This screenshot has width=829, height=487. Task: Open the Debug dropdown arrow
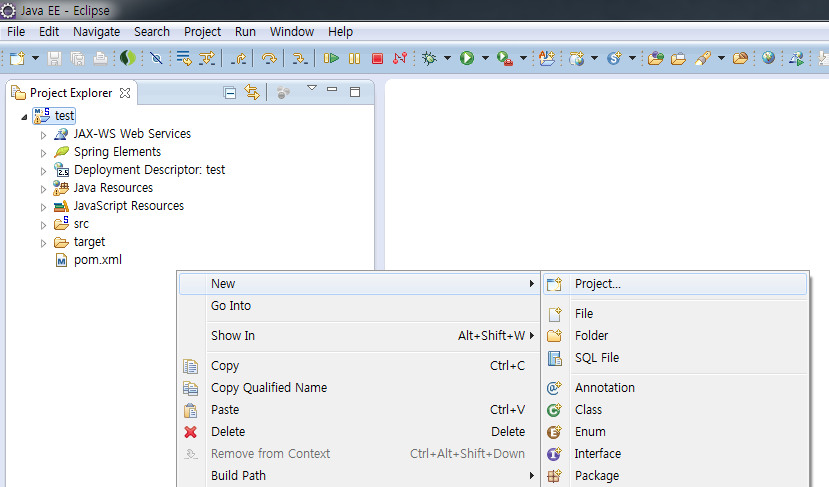(447, 58)
